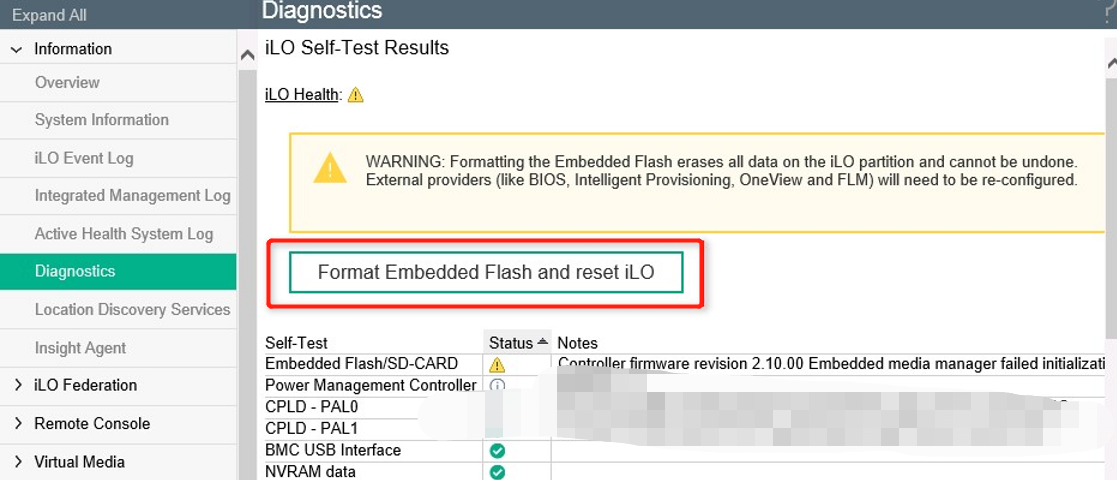Expand the Remote Console section
1117x480 pixels.
[18, 424]
